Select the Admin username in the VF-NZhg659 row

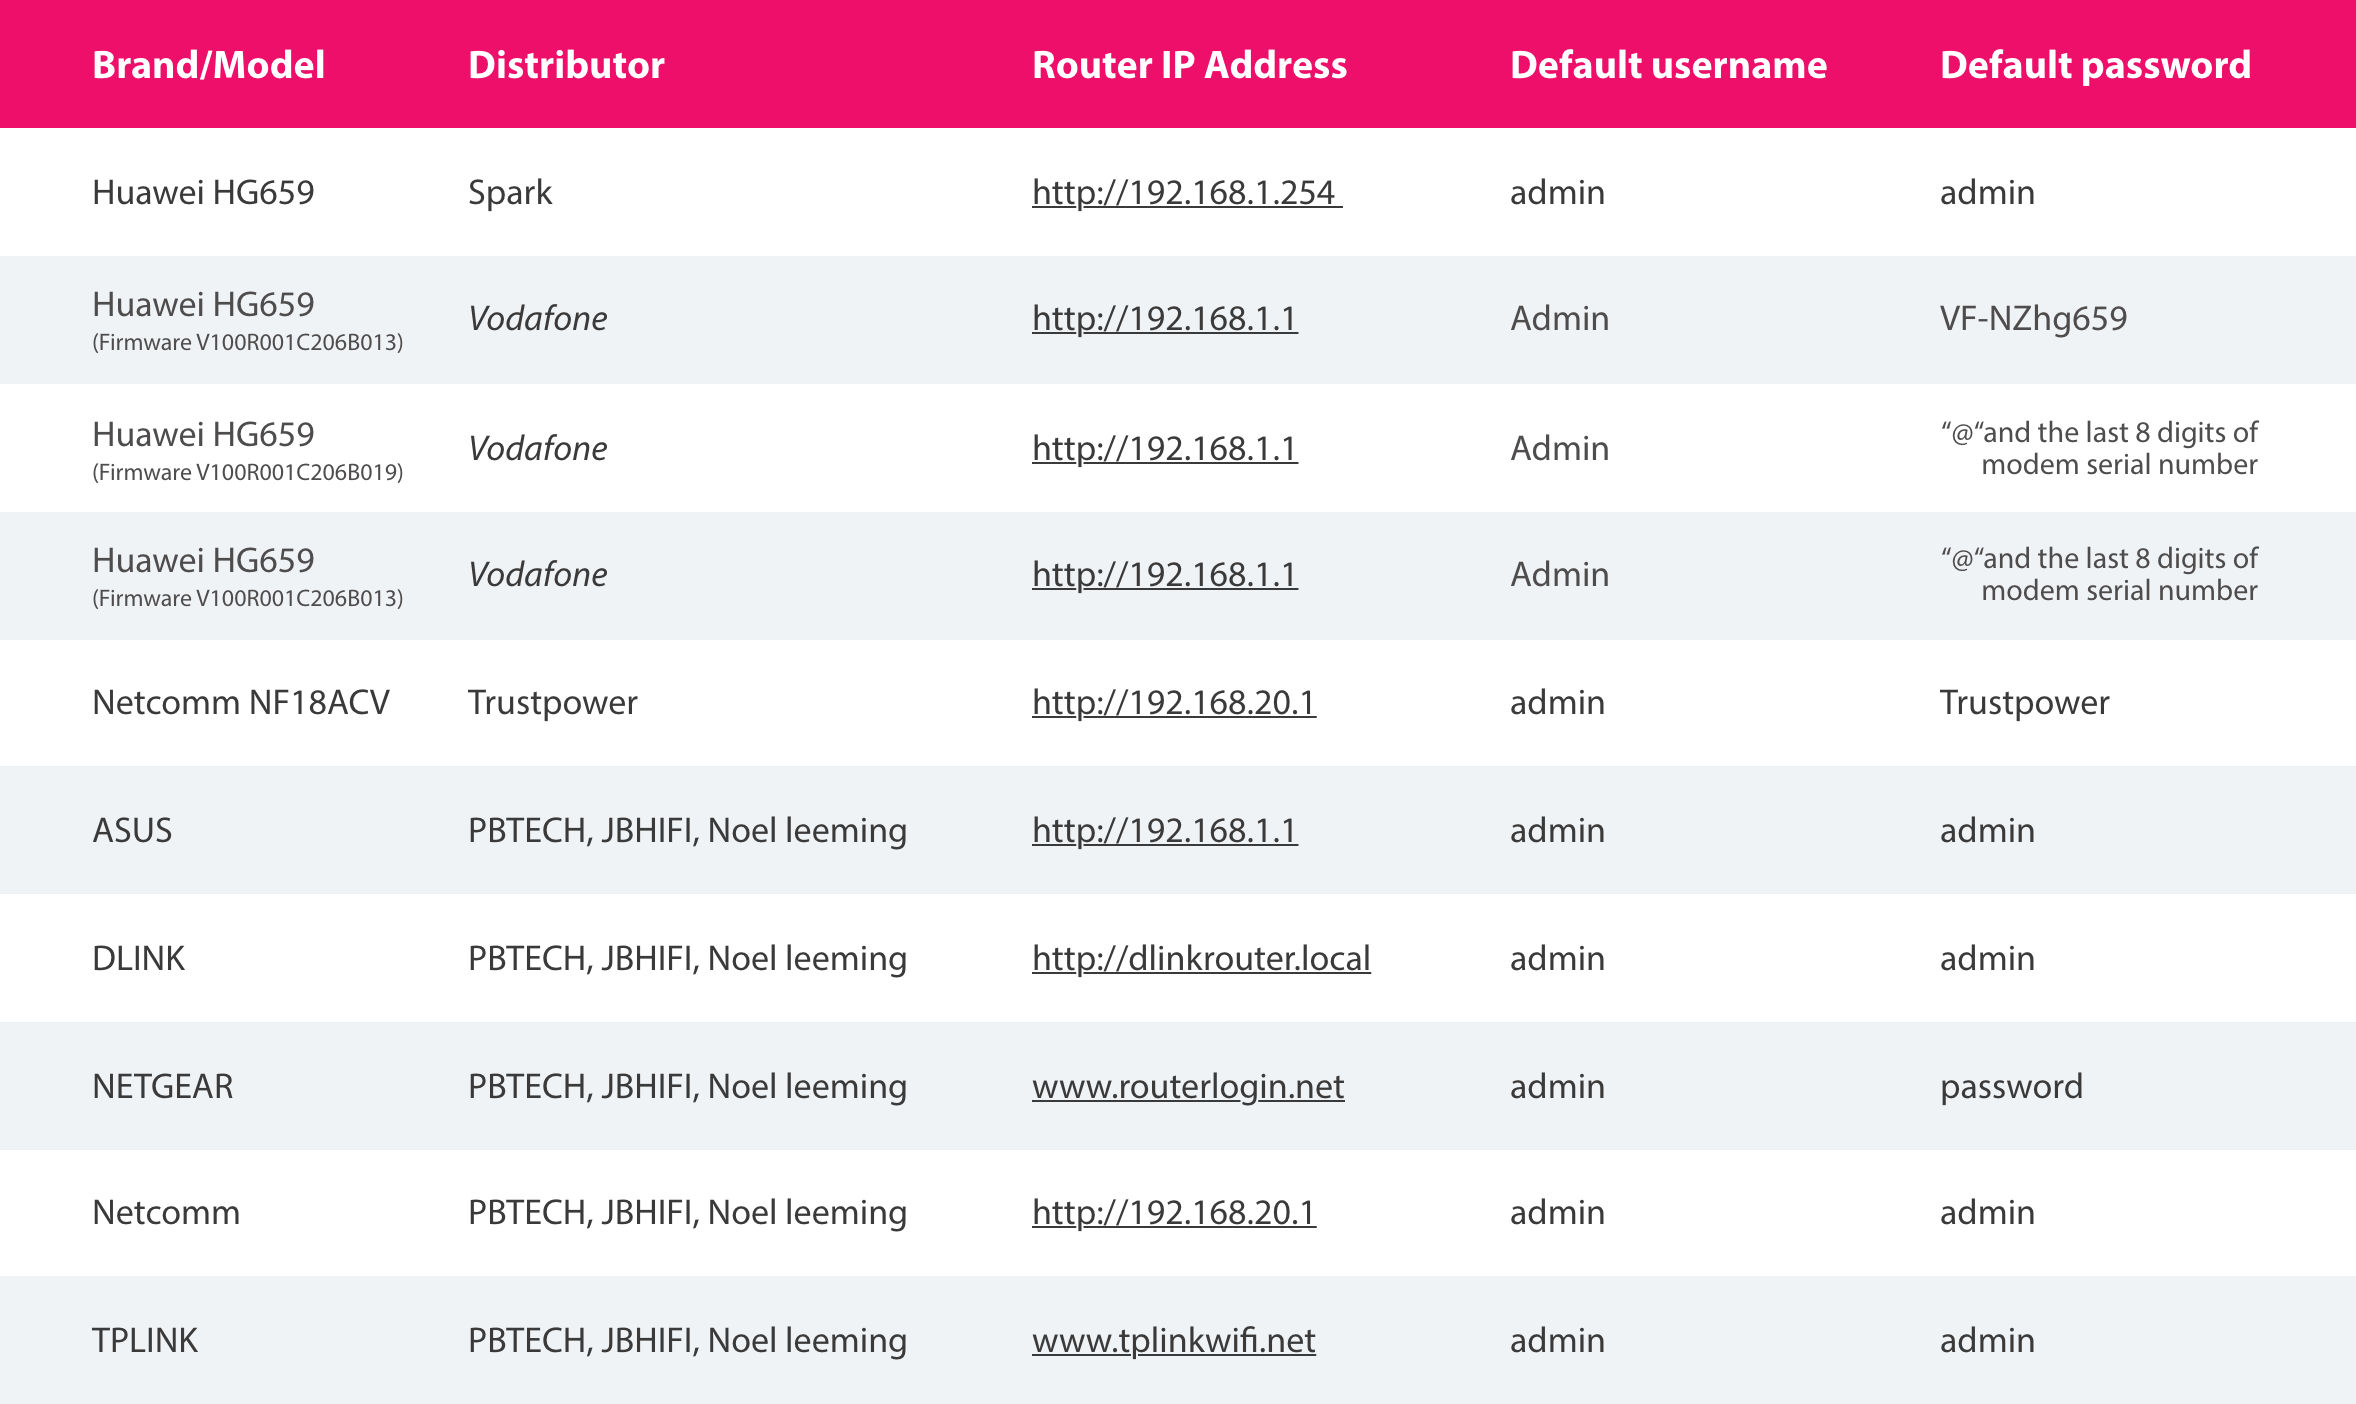click(x=1559, y=318)
